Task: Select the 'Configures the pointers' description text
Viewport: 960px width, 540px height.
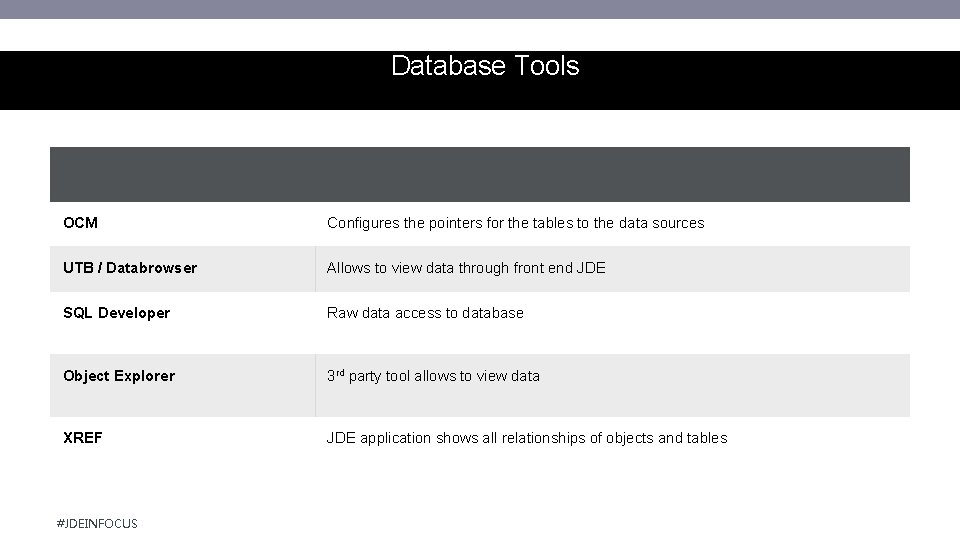Action: coord(515,223)
